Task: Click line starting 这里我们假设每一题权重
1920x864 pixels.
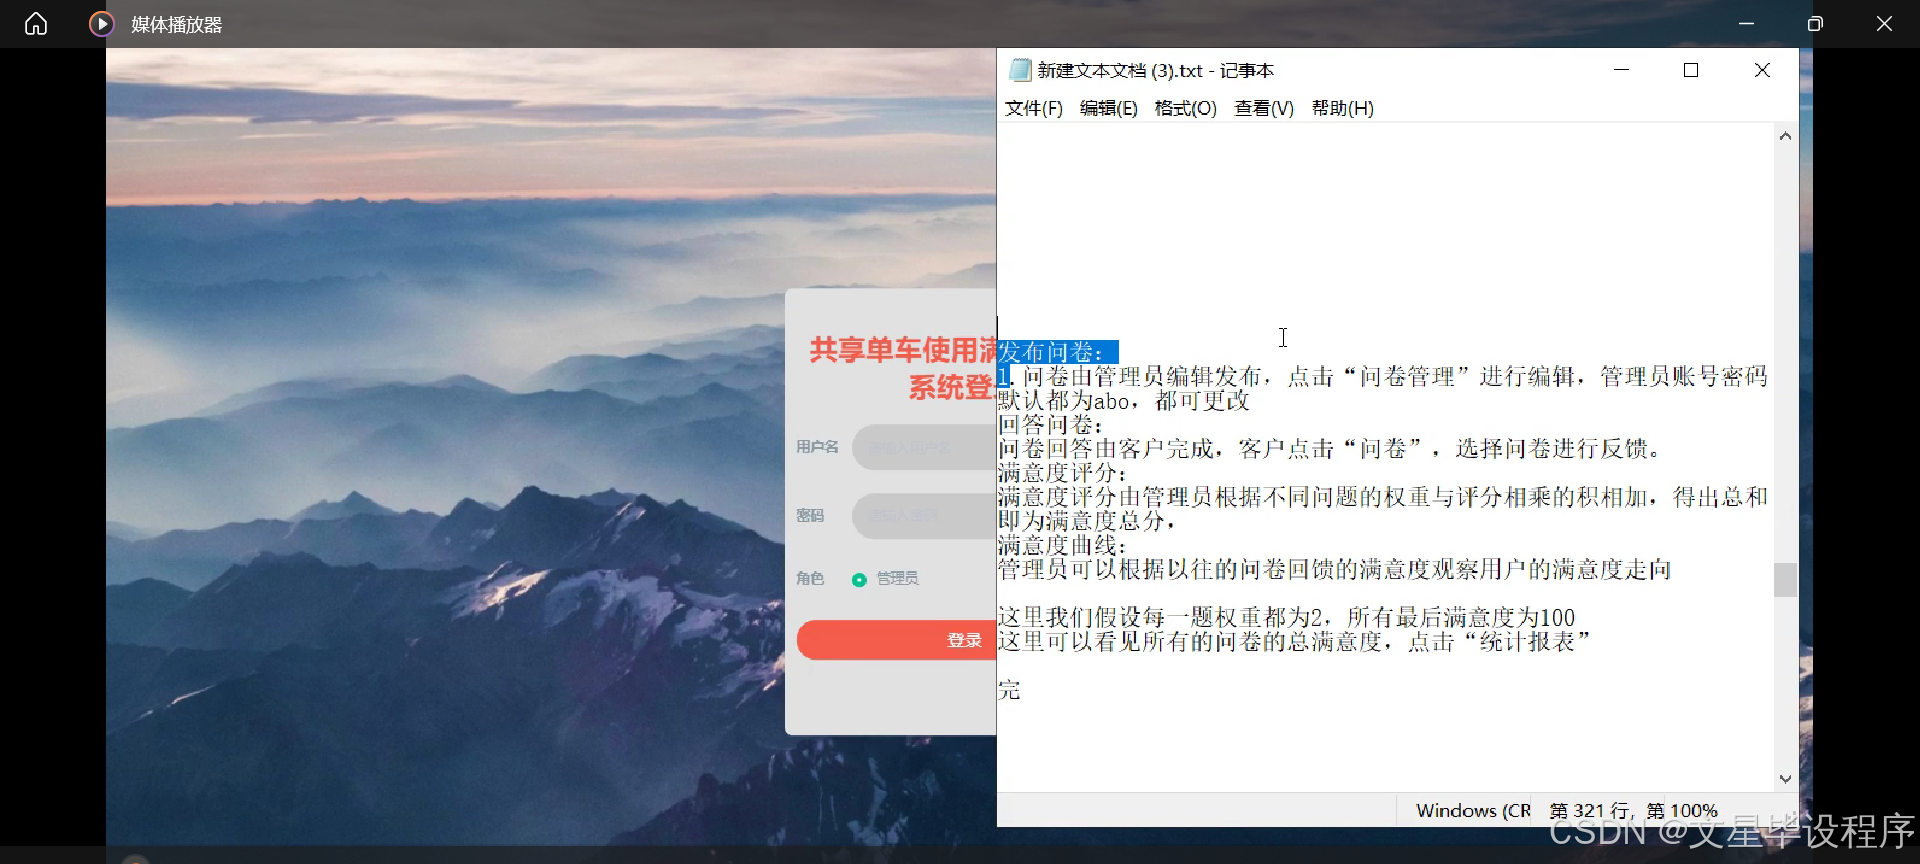Action: coord(1286,618)
